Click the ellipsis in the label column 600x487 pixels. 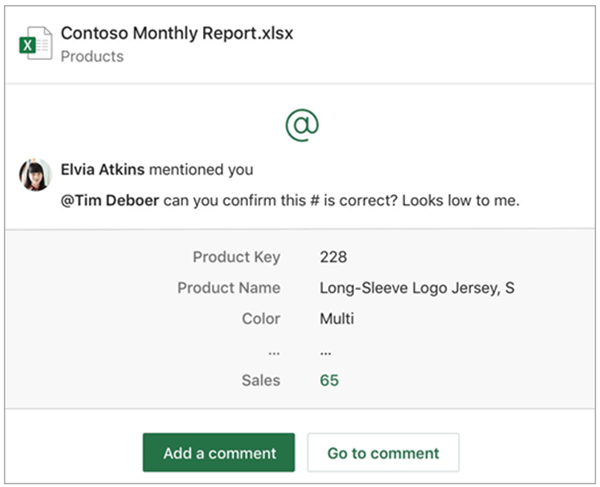[273, 352]
